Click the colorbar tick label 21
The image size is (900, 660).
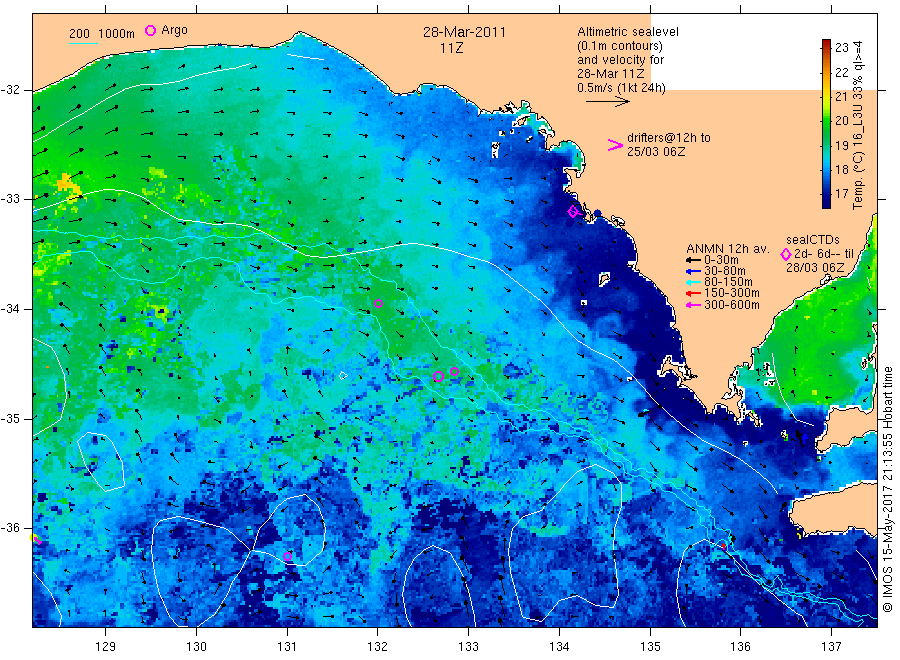tap(841, 96)
